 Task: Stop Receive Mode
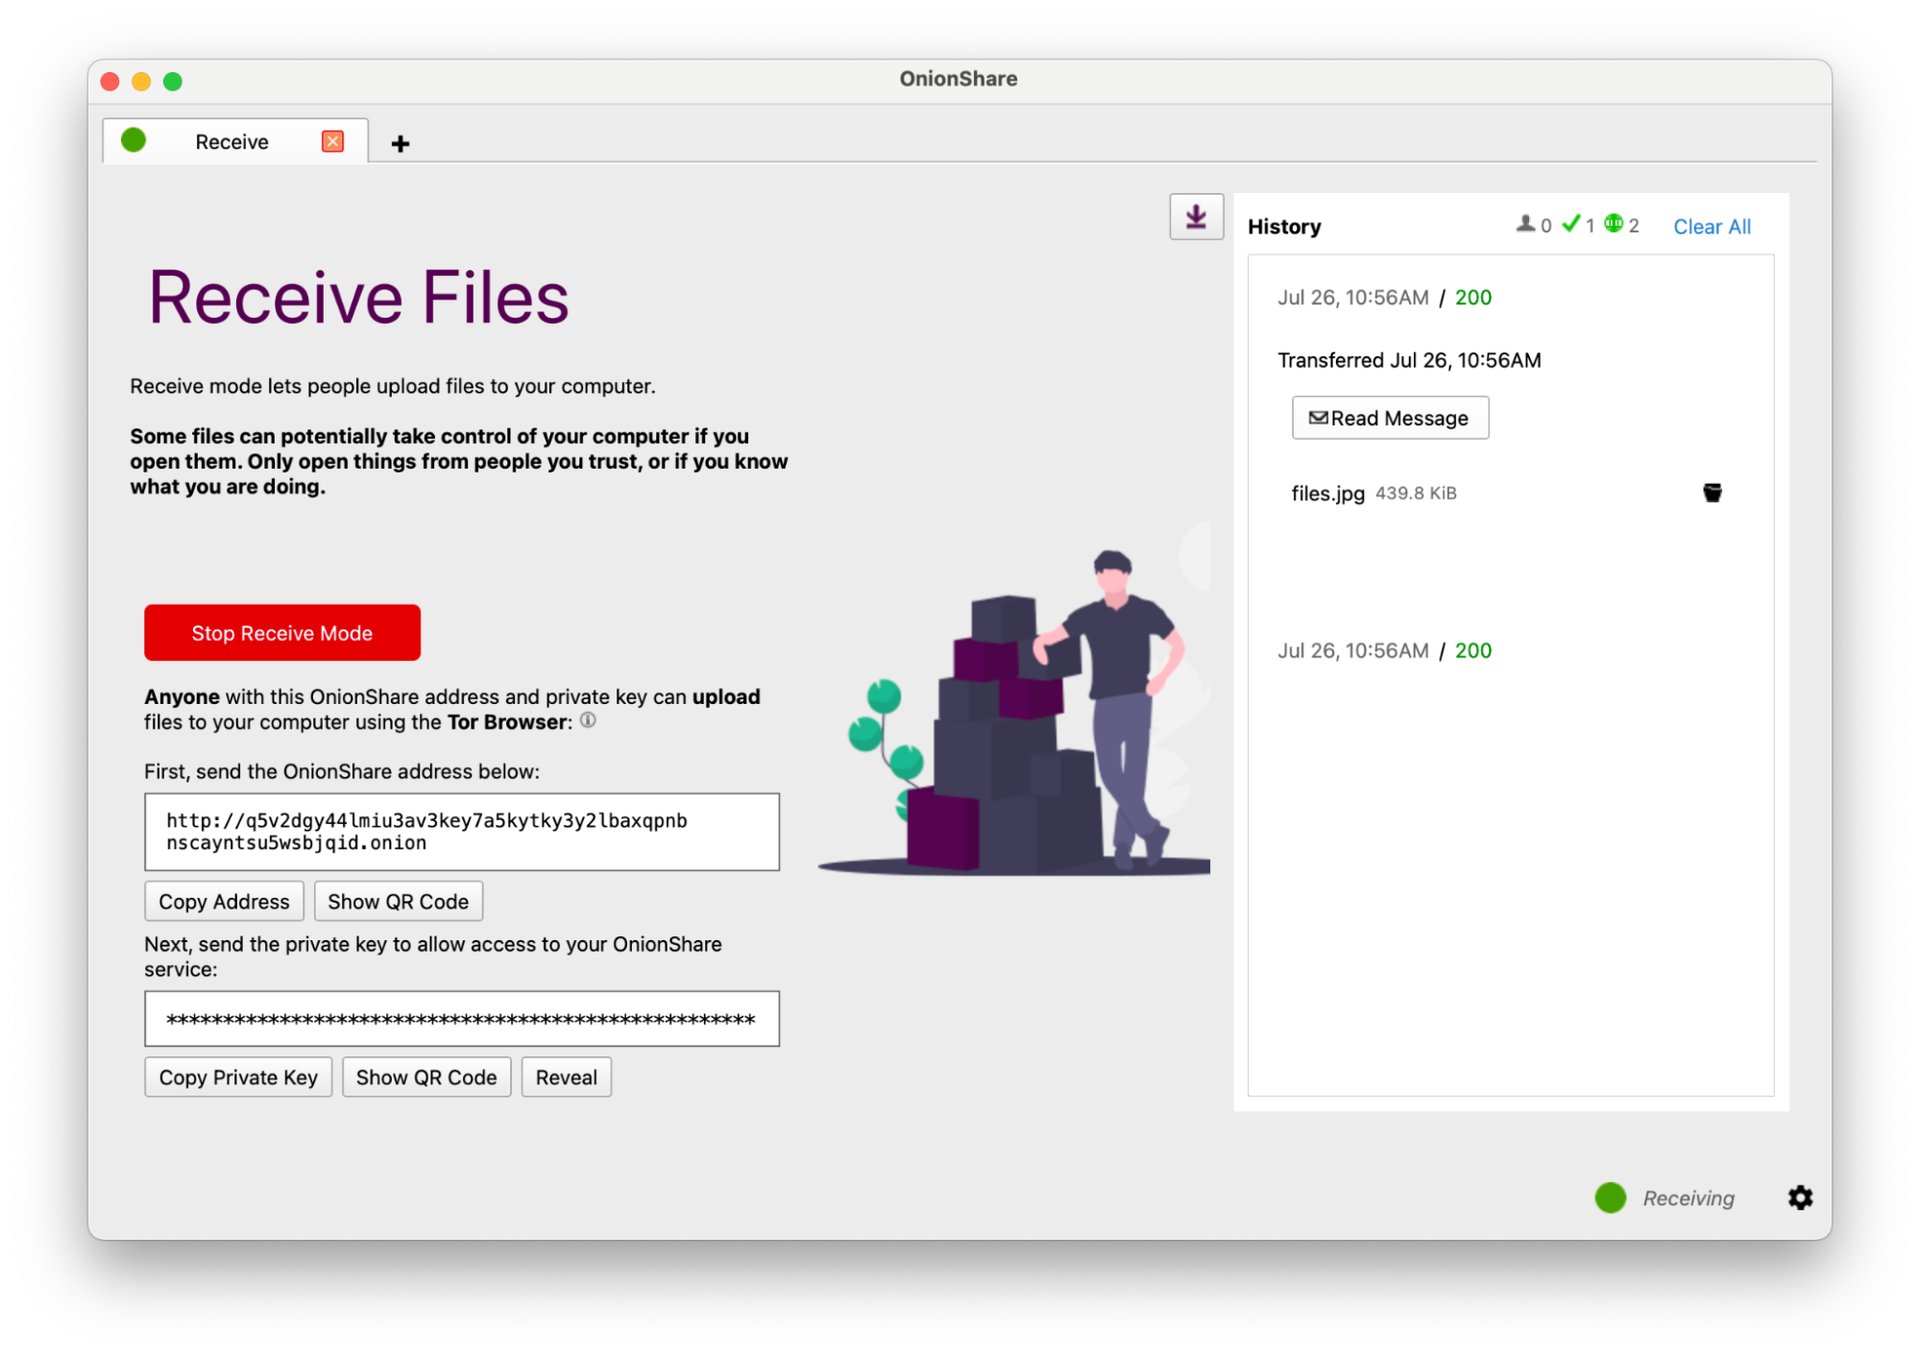click(282, 632)
